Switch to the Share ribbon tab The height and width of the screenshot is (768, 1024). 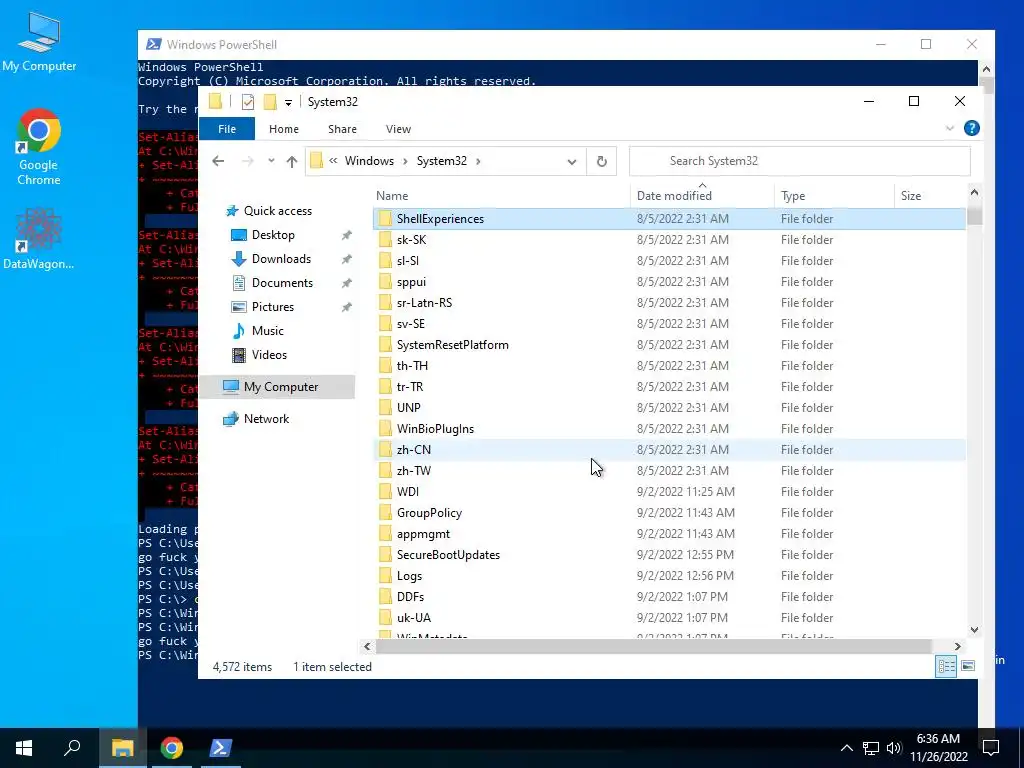coord(342,129)
